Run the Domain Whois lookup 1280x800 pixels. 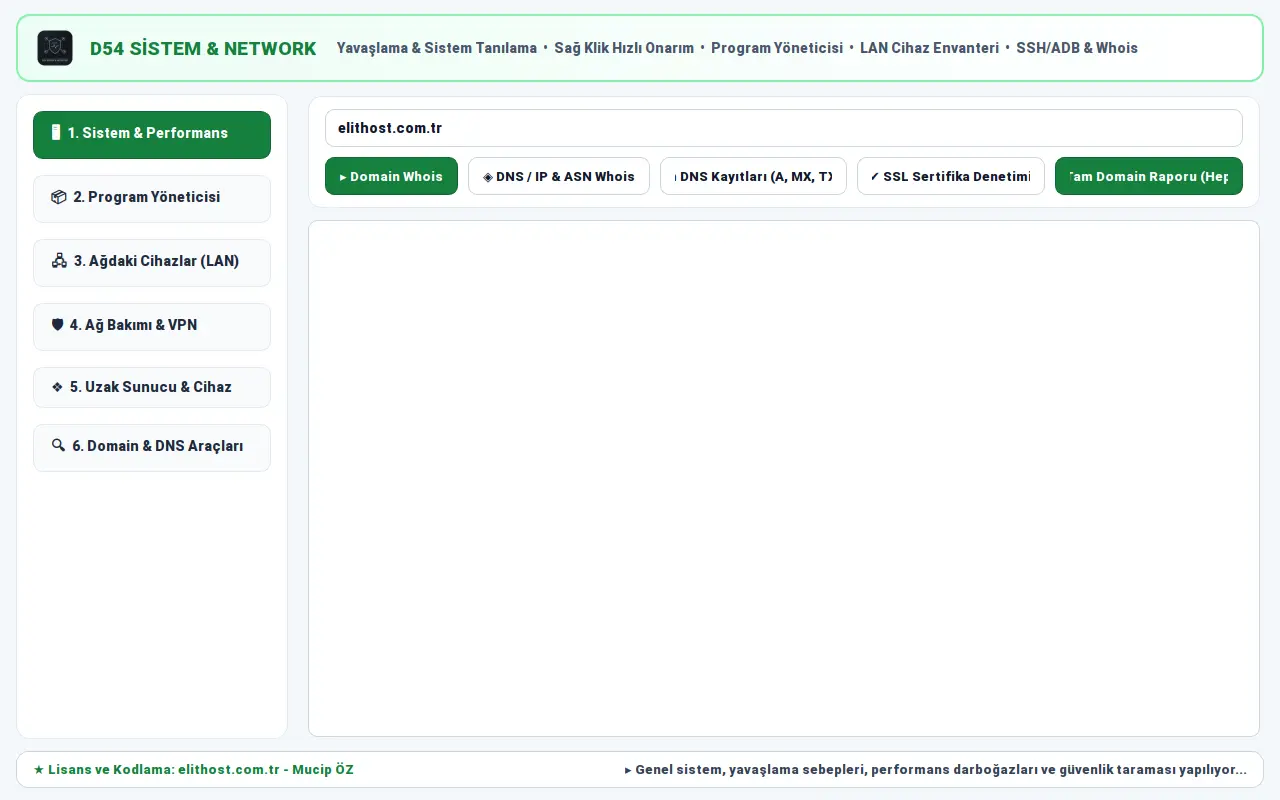click(x=391, y=176)
